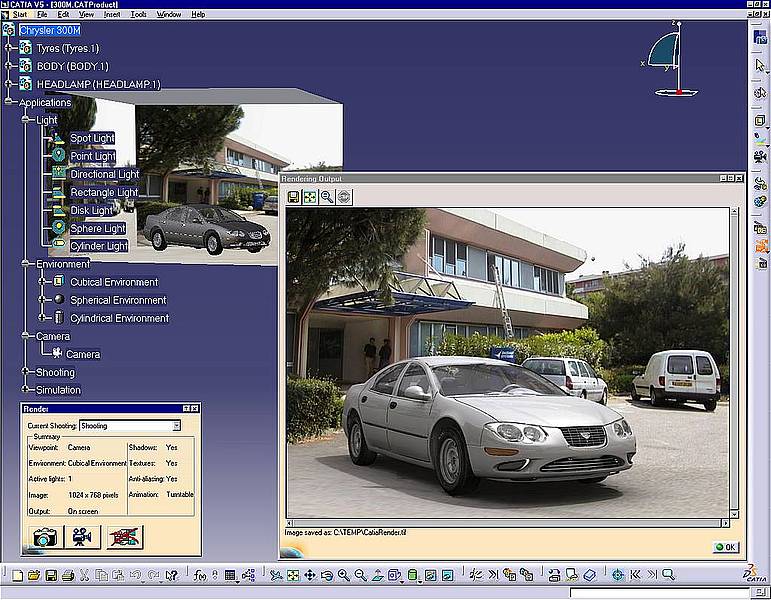Viewport: 771px width, 600px height.
Task: Open the Insert menu
Action: point(112,15)
